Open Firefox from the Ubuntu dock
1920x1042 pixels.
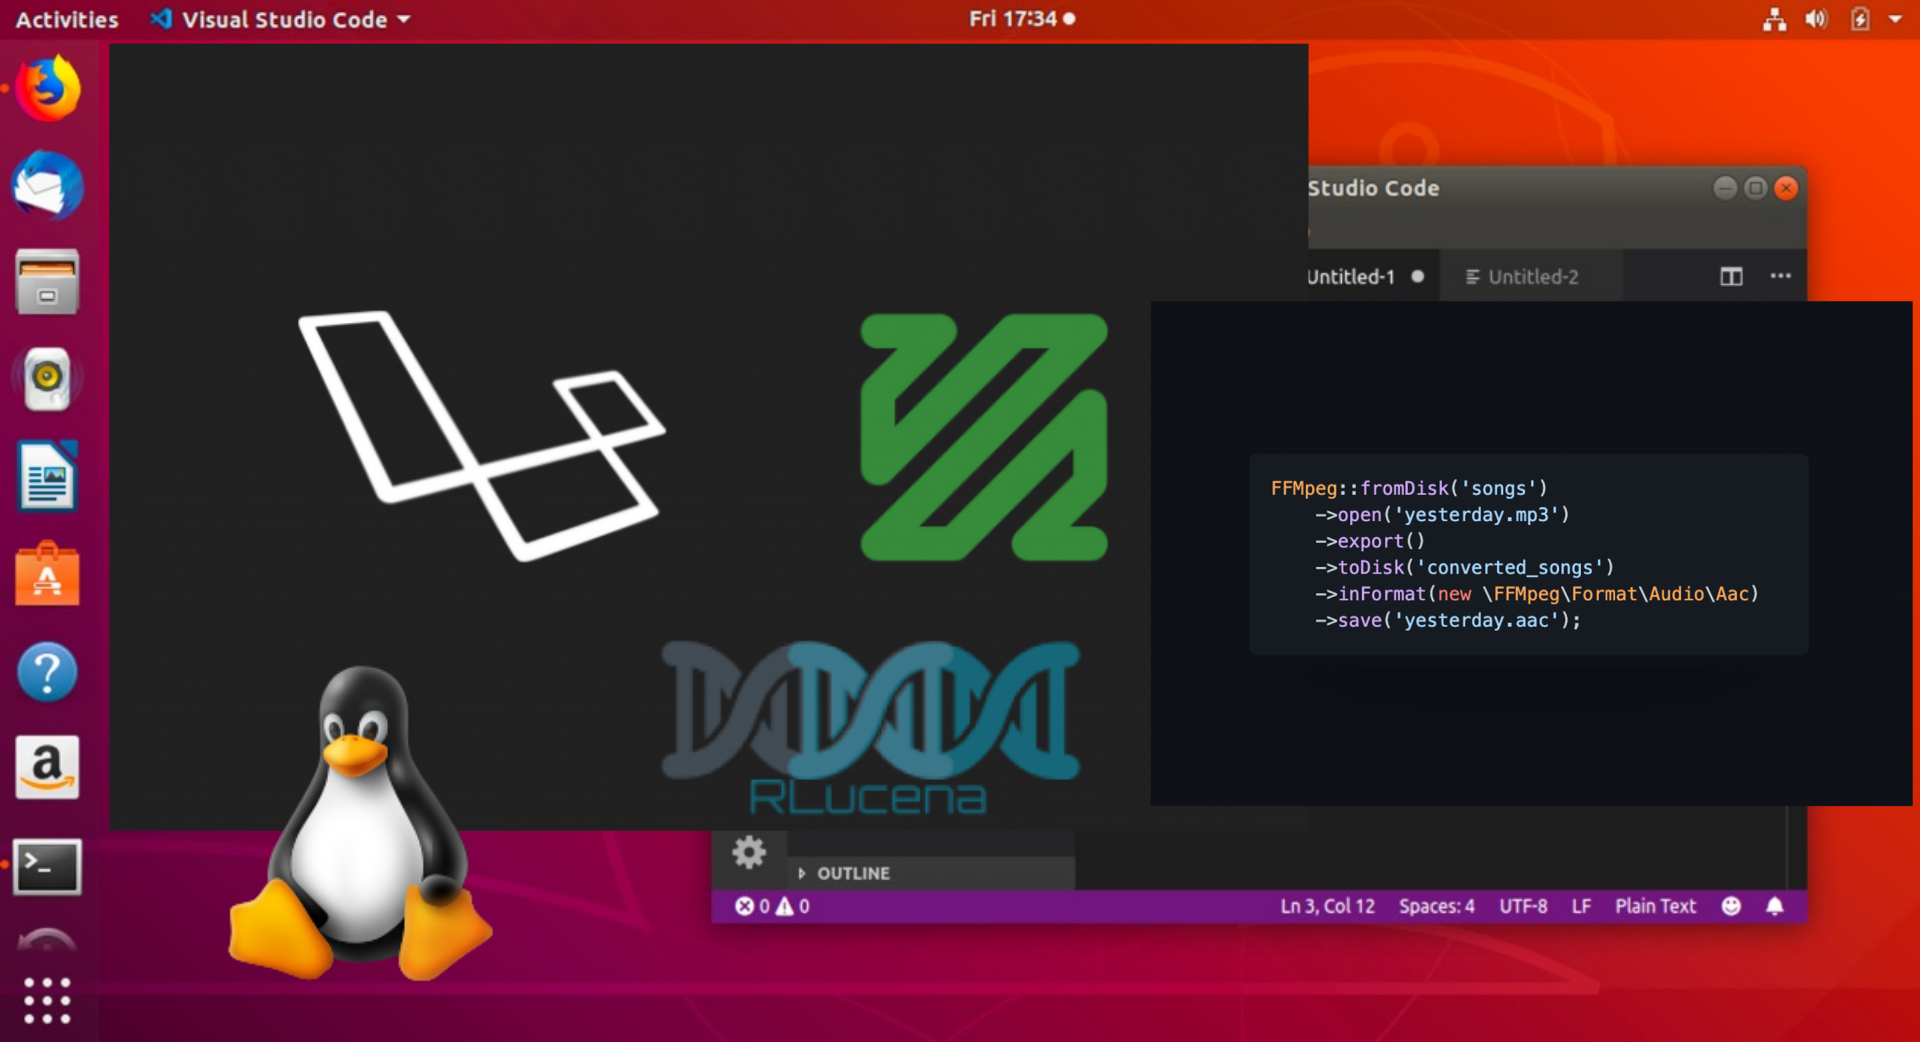[47, 88]
